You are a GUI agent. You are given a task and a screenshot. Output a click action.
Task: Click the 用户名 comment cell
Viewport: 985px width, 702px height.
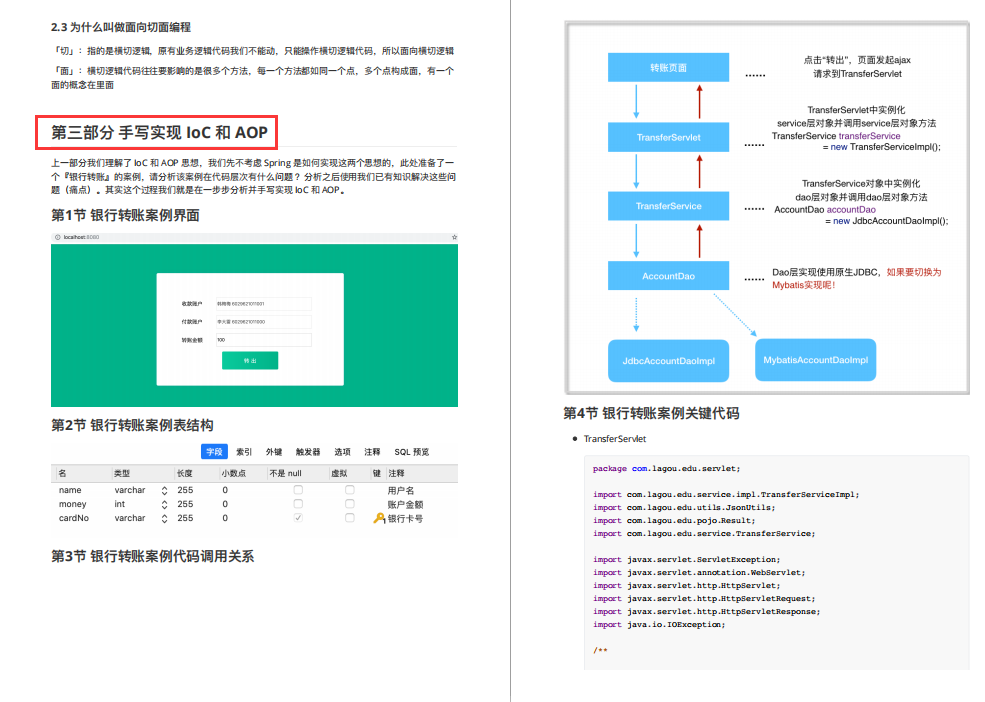pyautogui.click(x=400, y=490)
